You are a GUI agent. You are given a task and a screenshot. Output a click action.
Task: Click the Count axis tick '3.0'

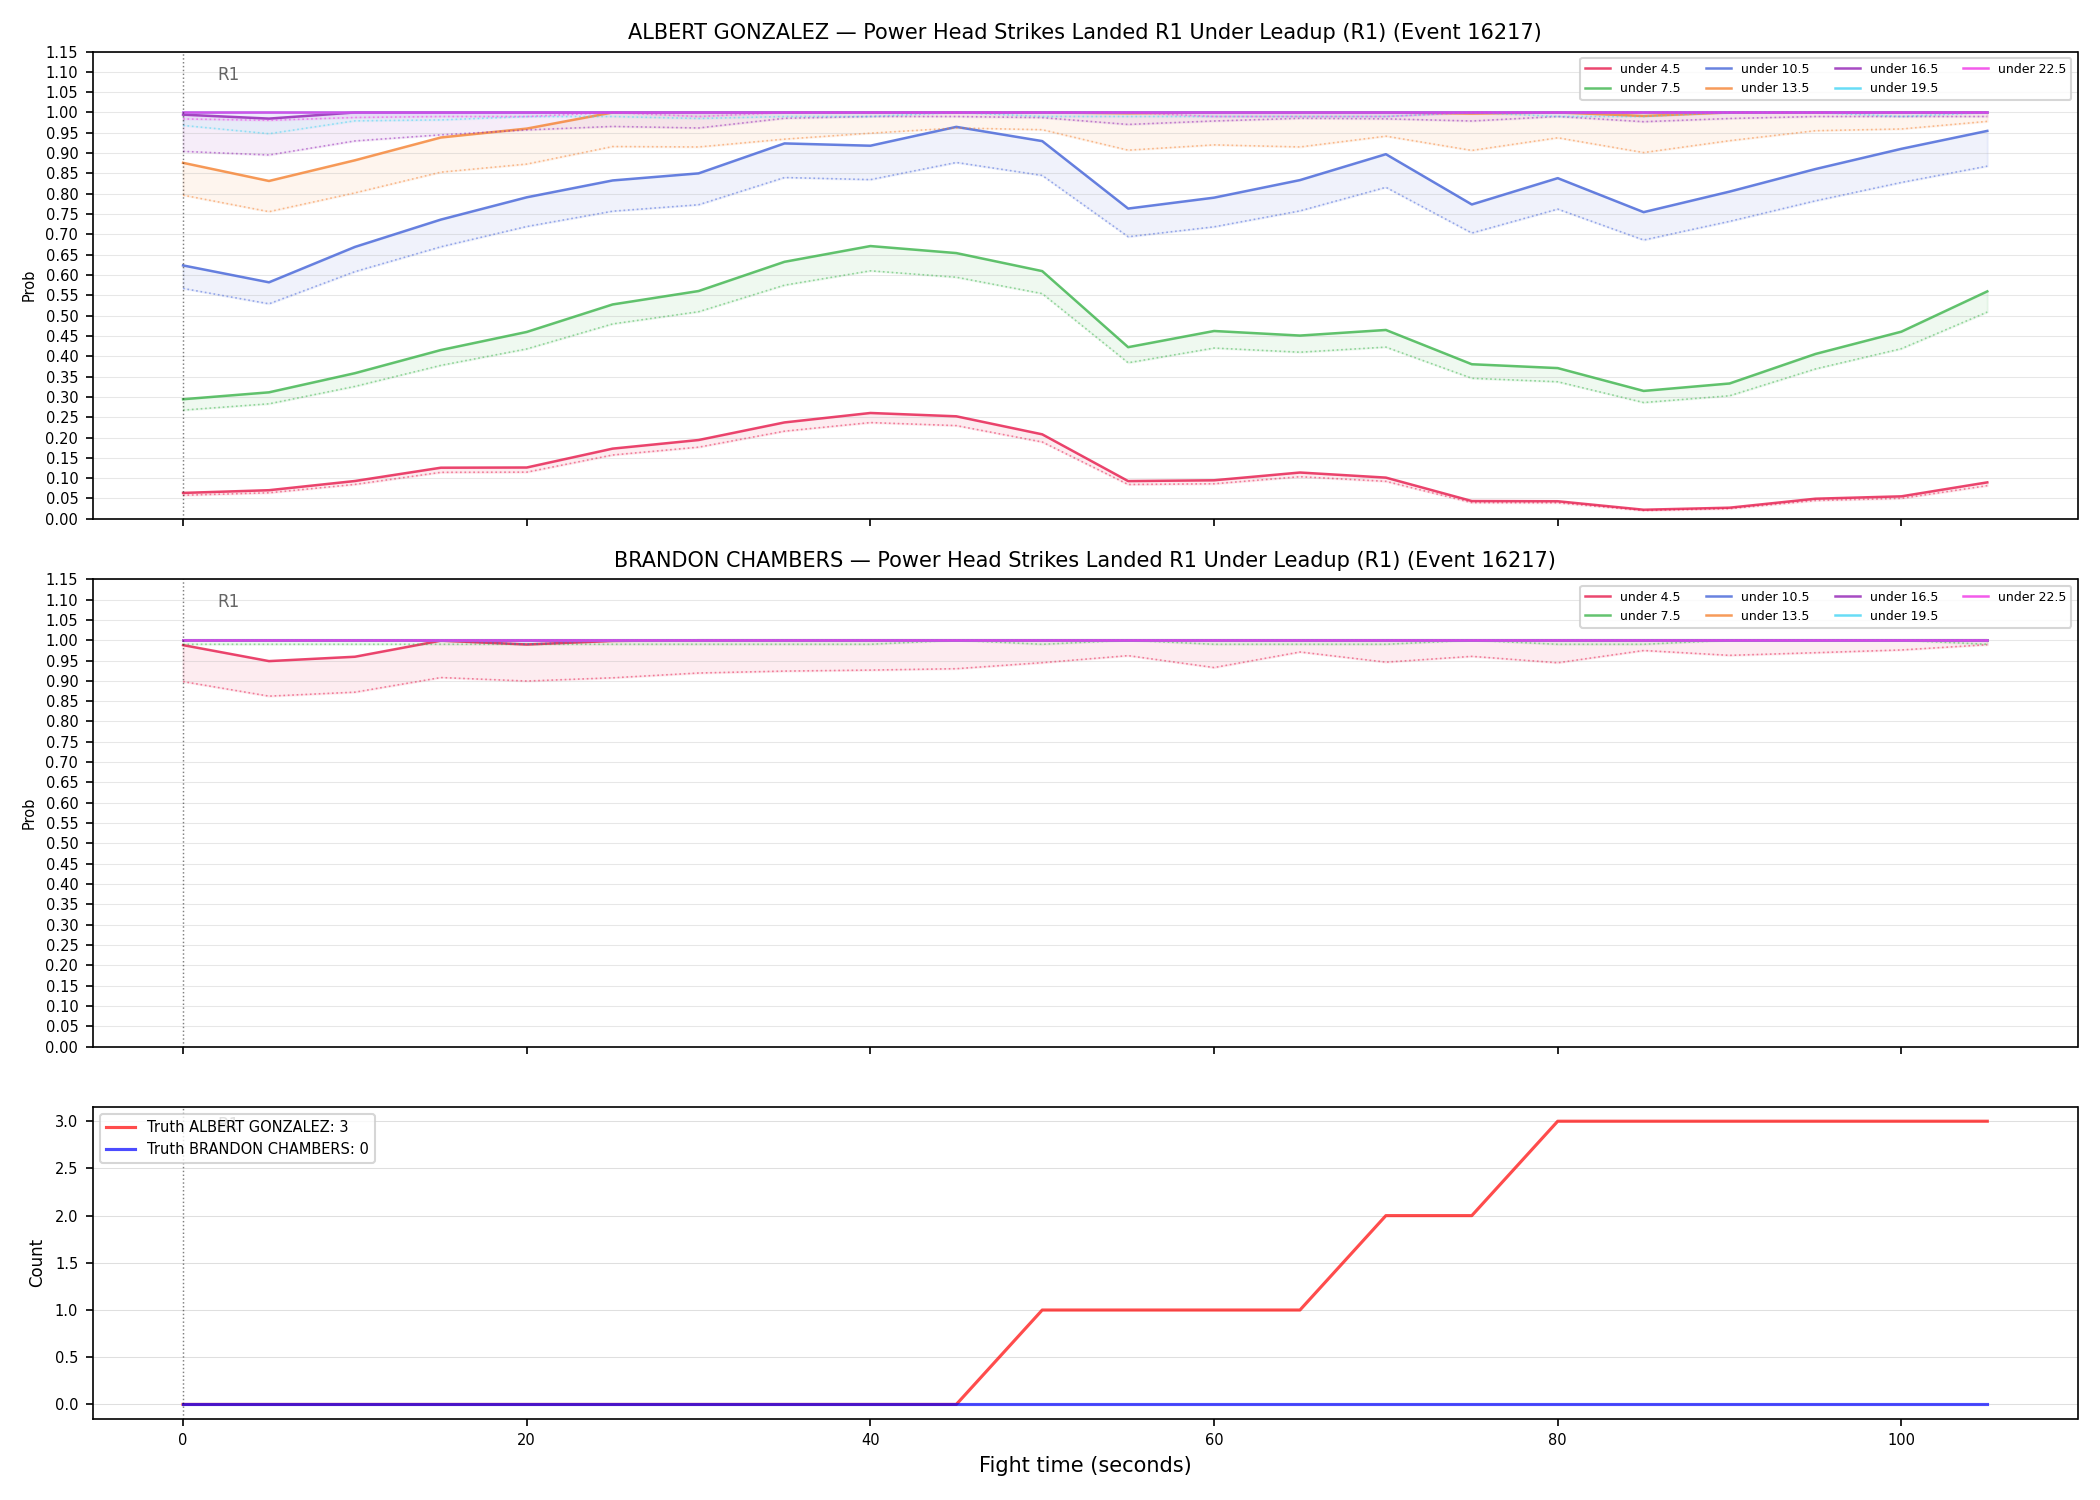tap(67, 1121)
